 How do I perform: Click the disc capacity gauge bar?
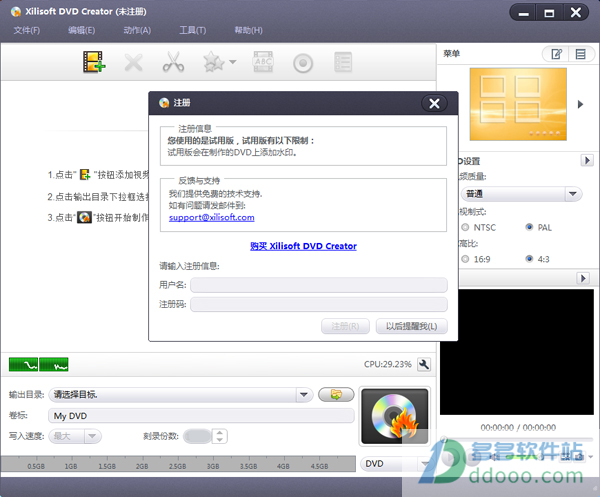pos(178,464)
